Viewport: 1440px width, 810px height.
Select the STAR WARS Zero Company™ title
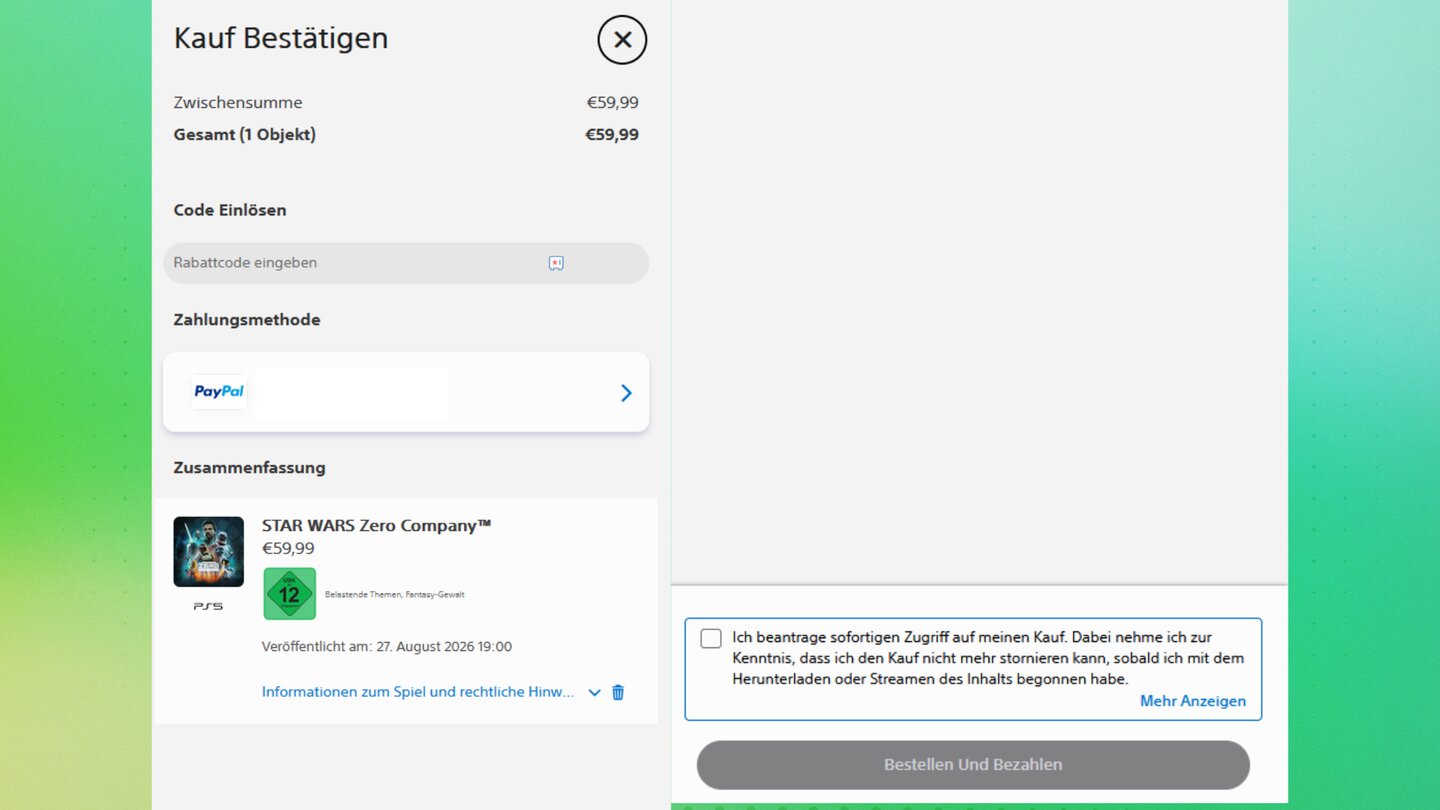377,525
